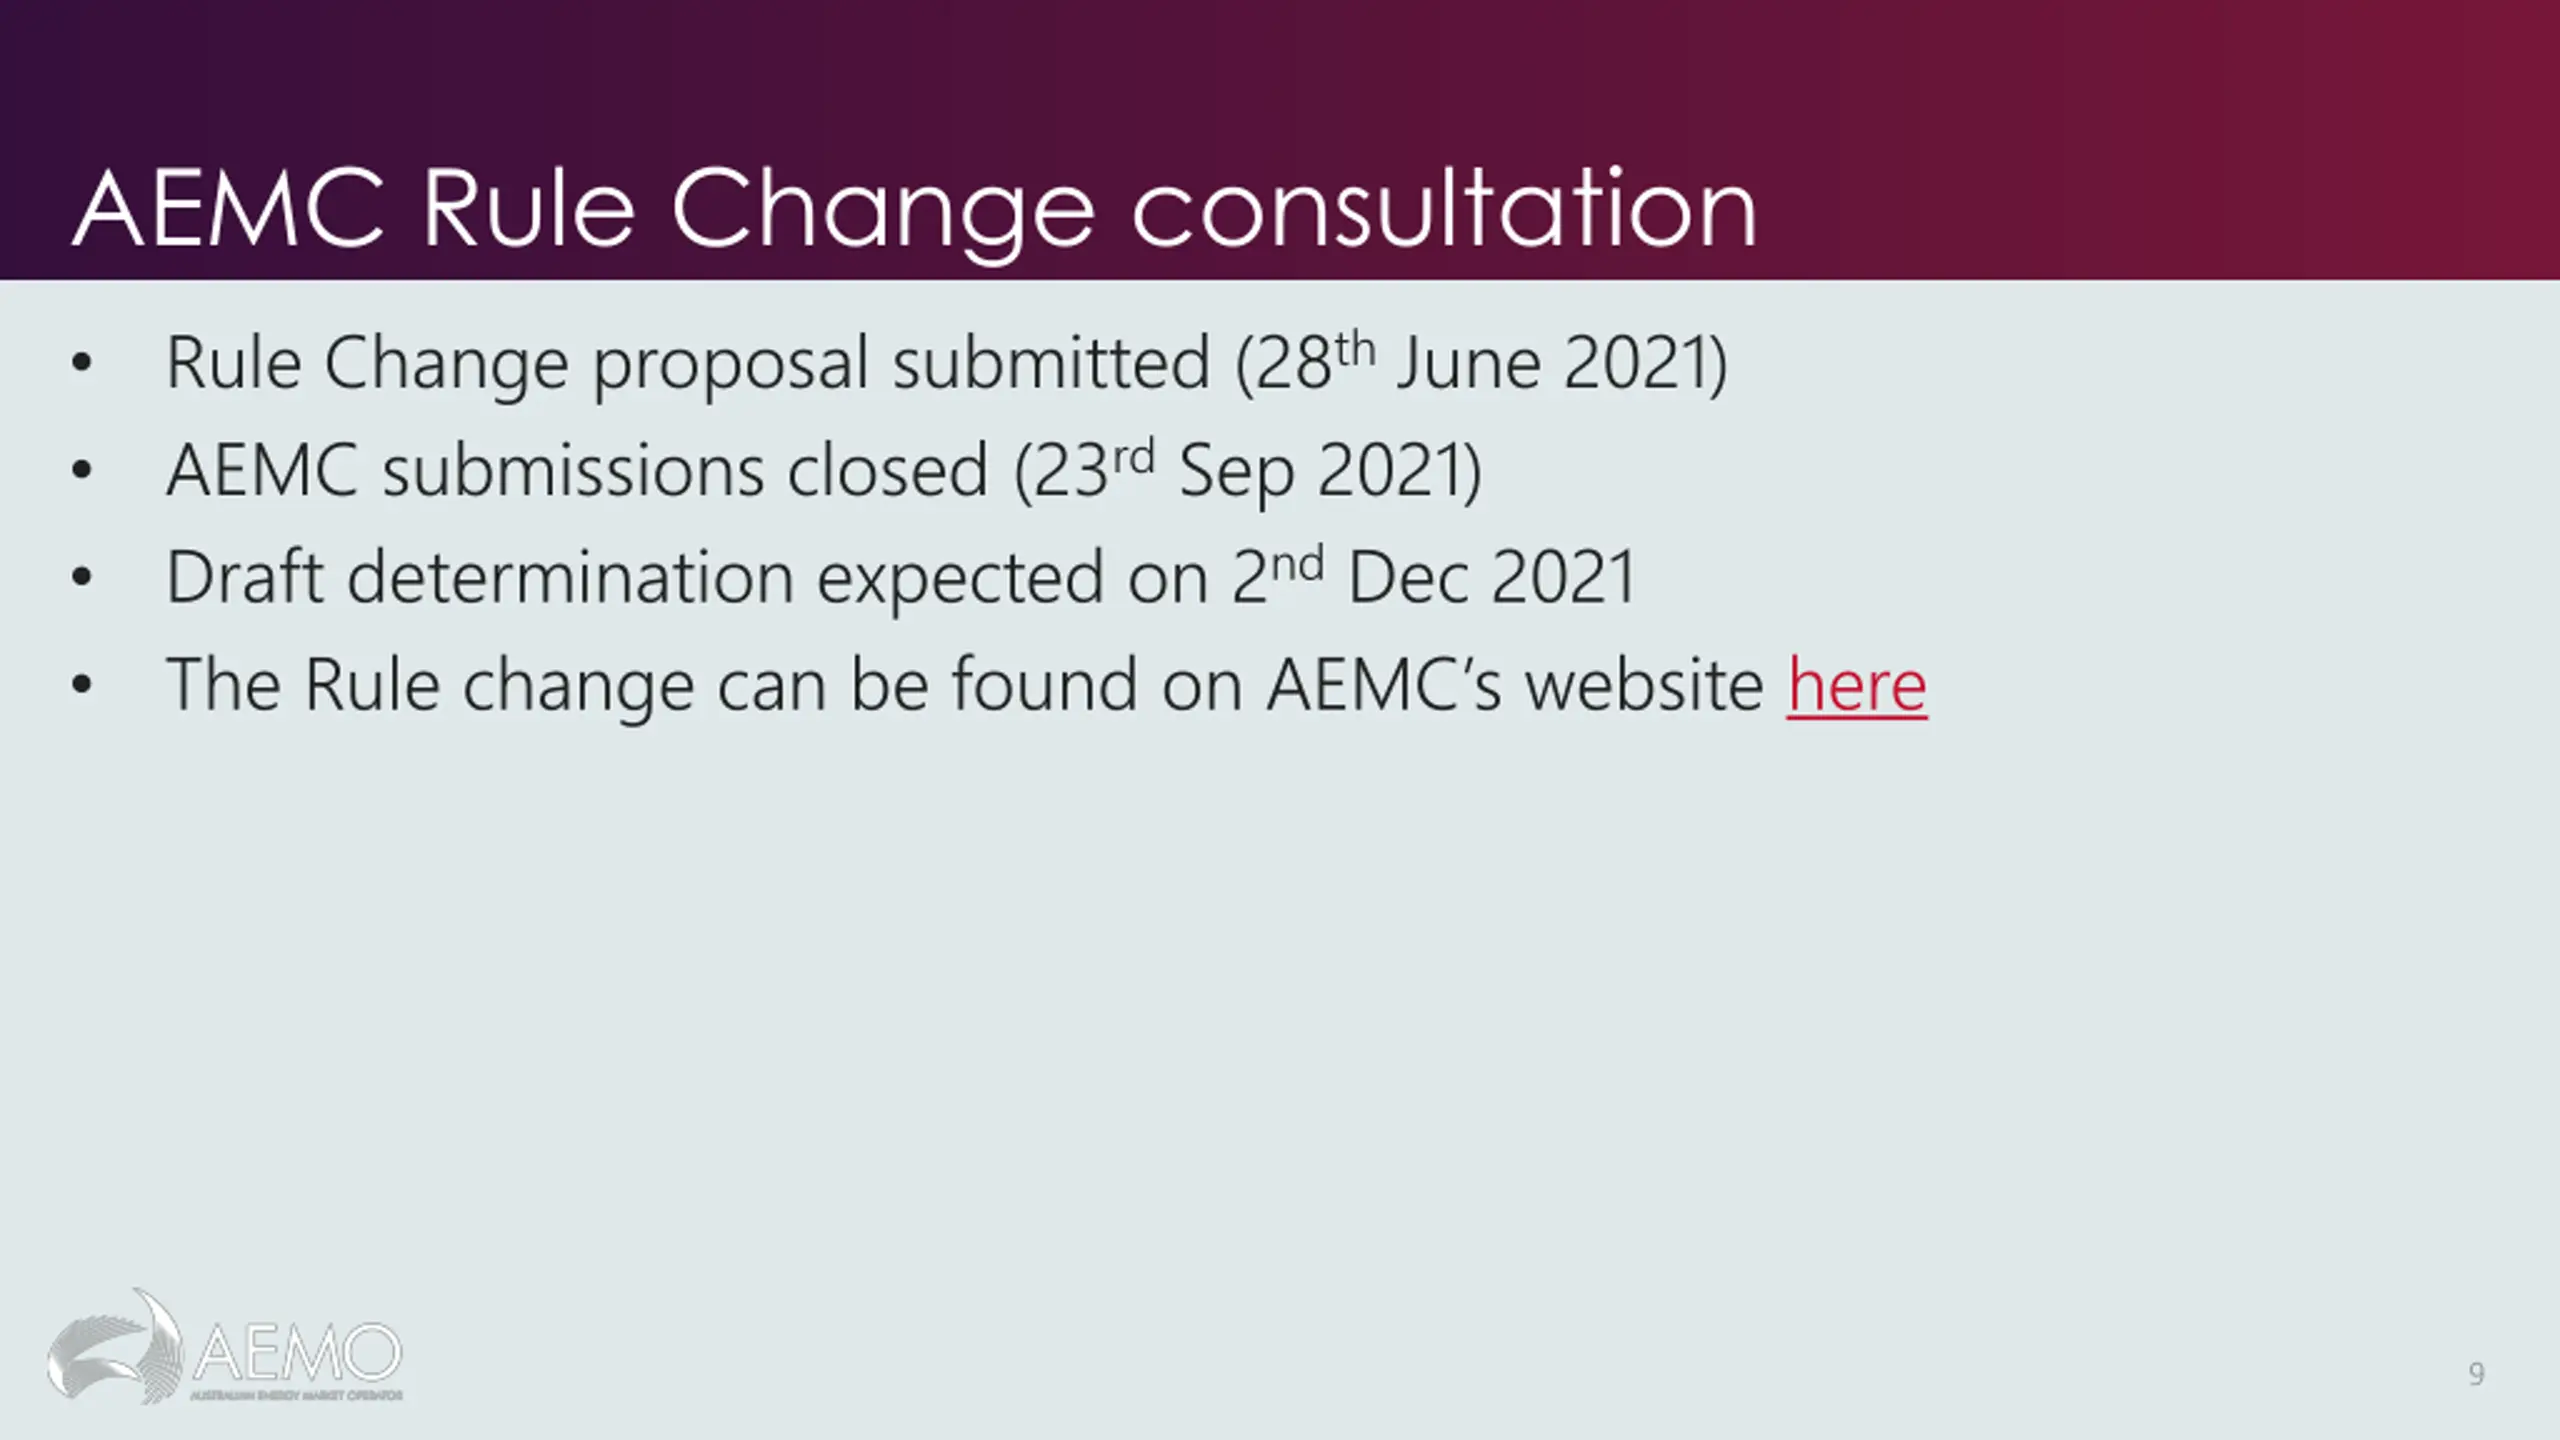Click bullet marker before The Rule change
This screenshot has height=1440, width=2560.
[82, 686]
